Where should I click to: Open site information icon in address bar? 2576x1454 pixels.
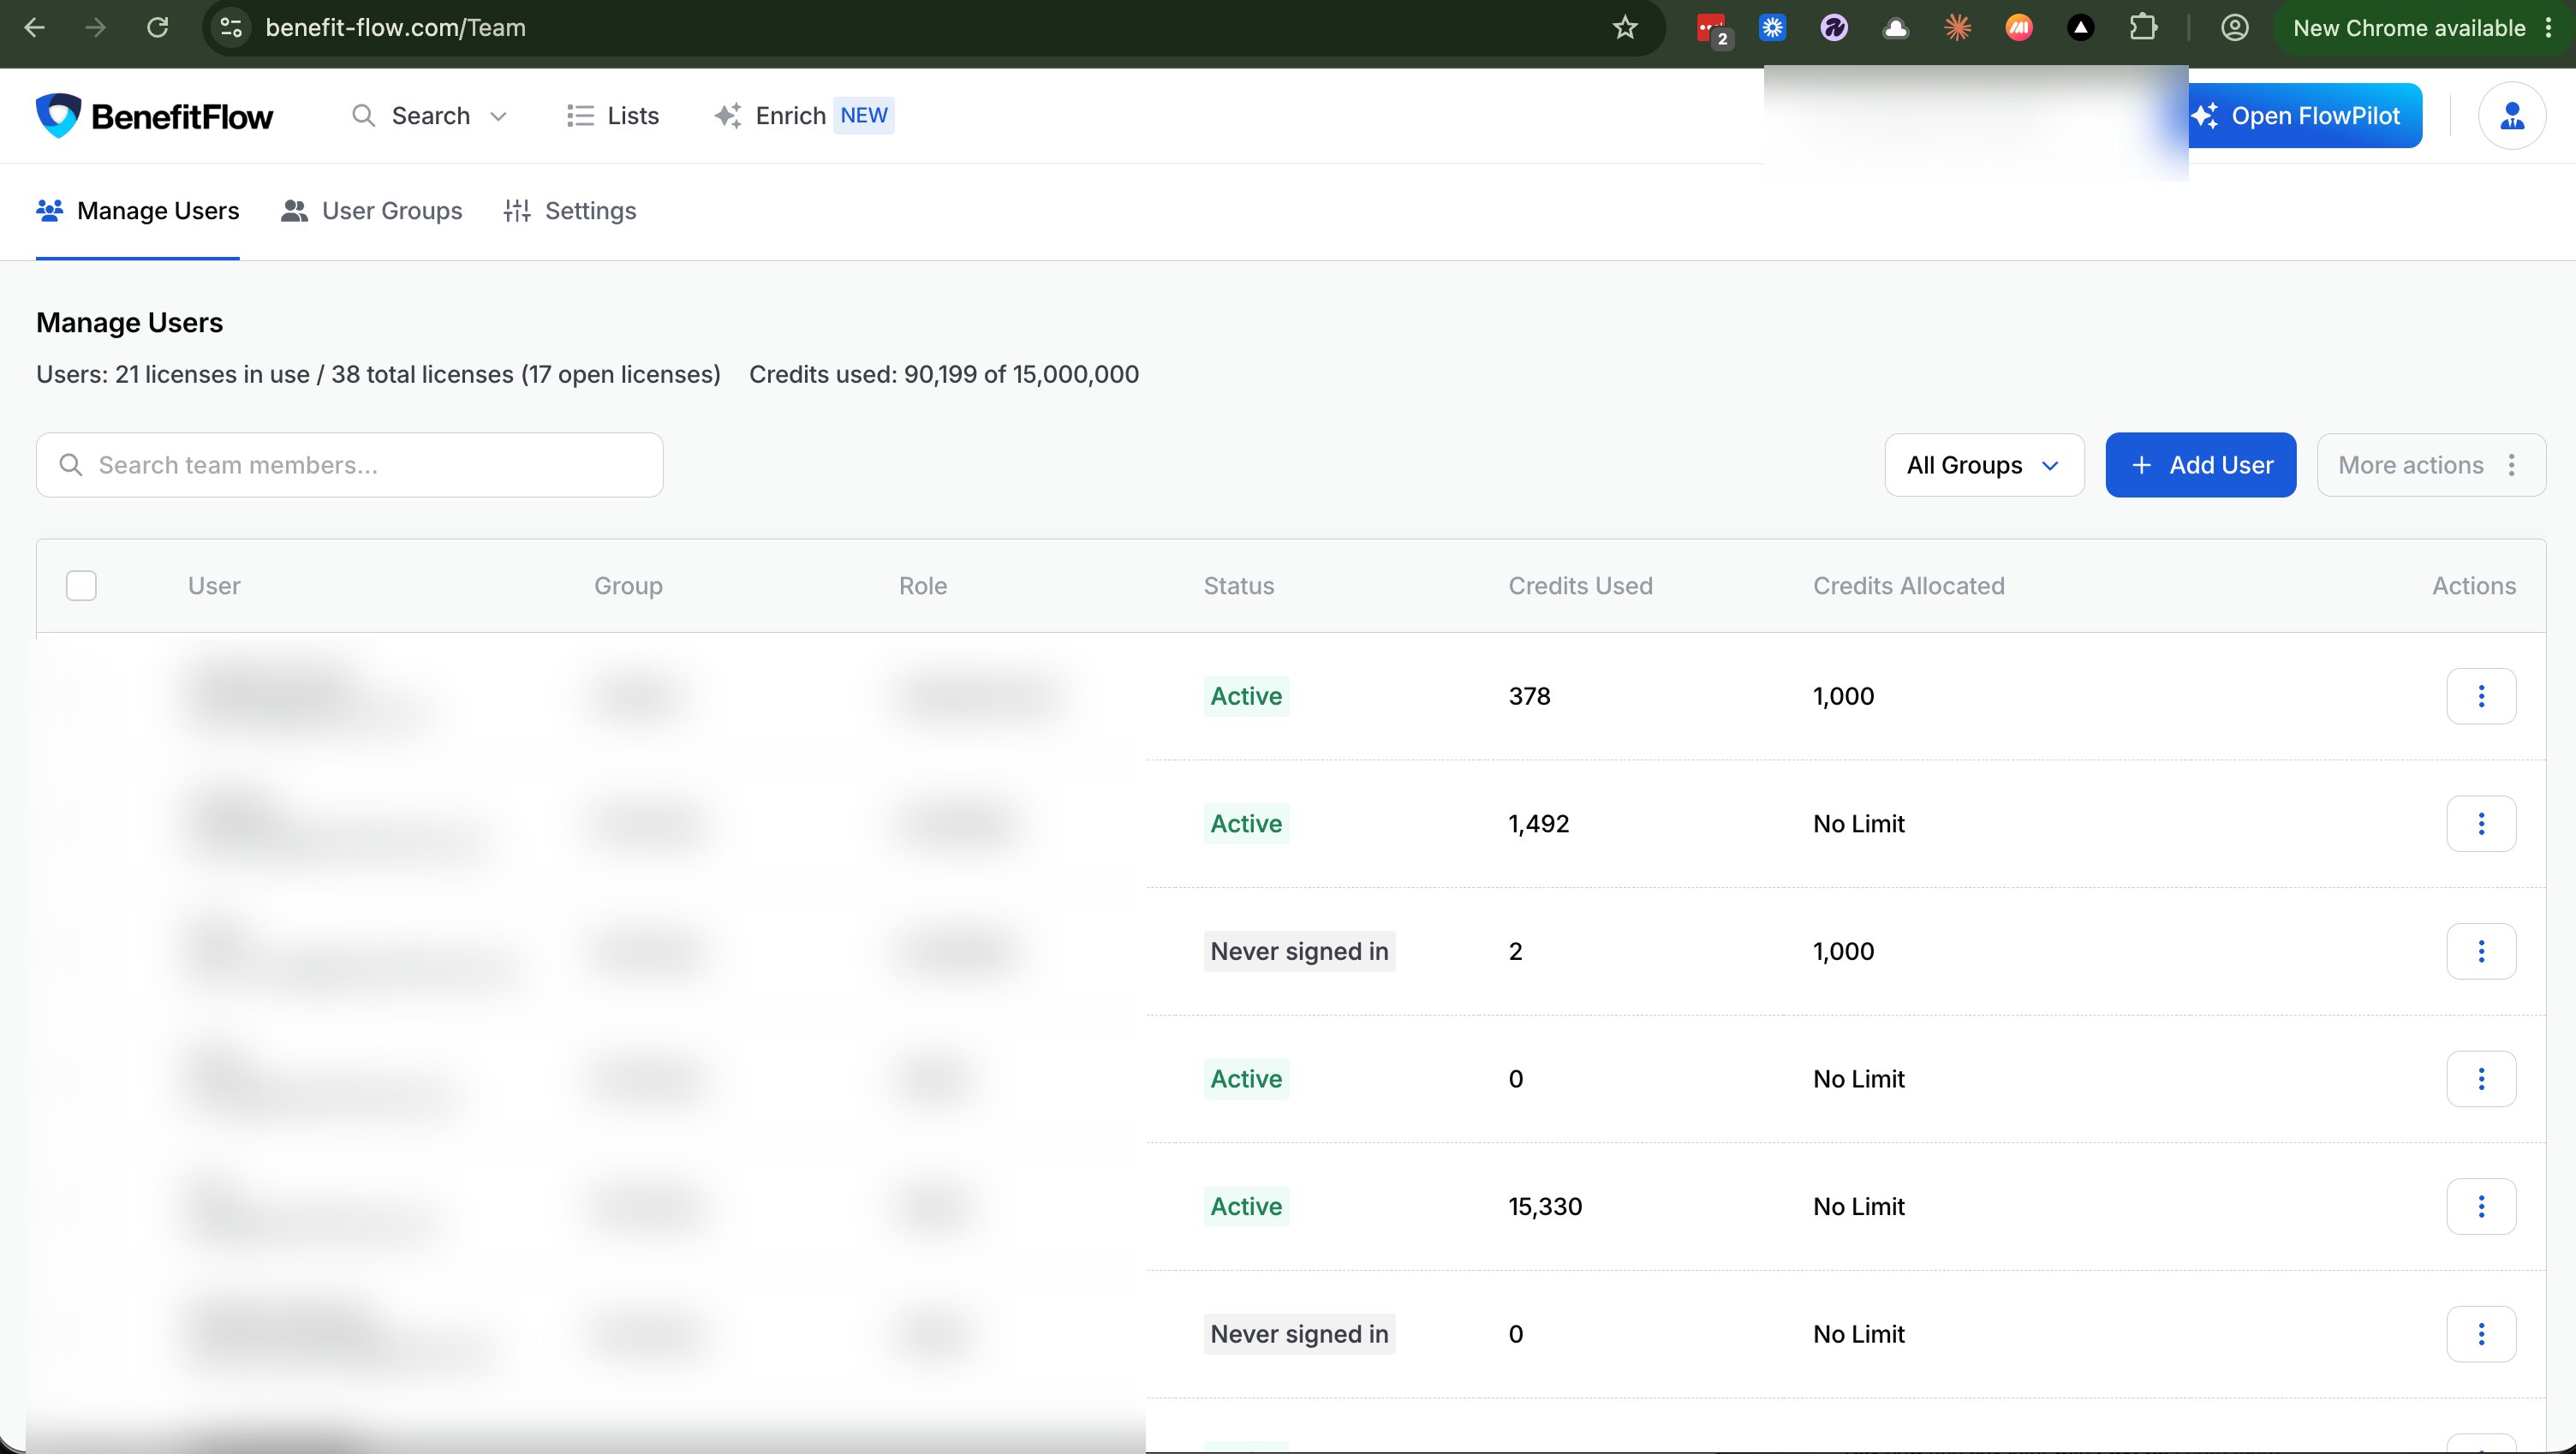coord(231,28)
